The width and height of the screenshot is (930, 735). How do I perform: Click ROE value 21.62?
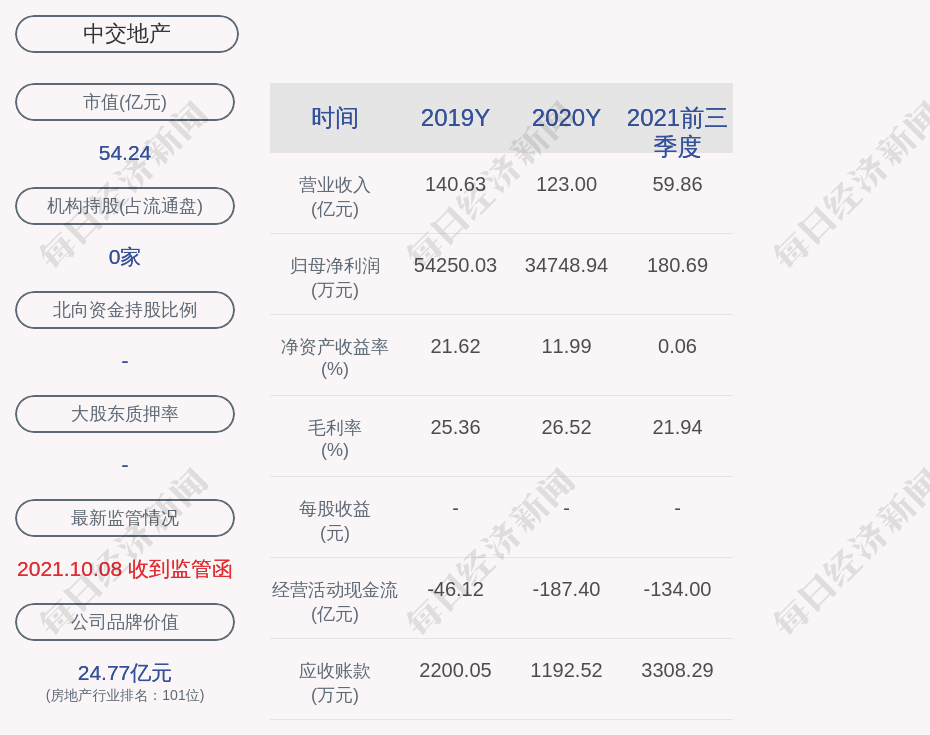455,346
